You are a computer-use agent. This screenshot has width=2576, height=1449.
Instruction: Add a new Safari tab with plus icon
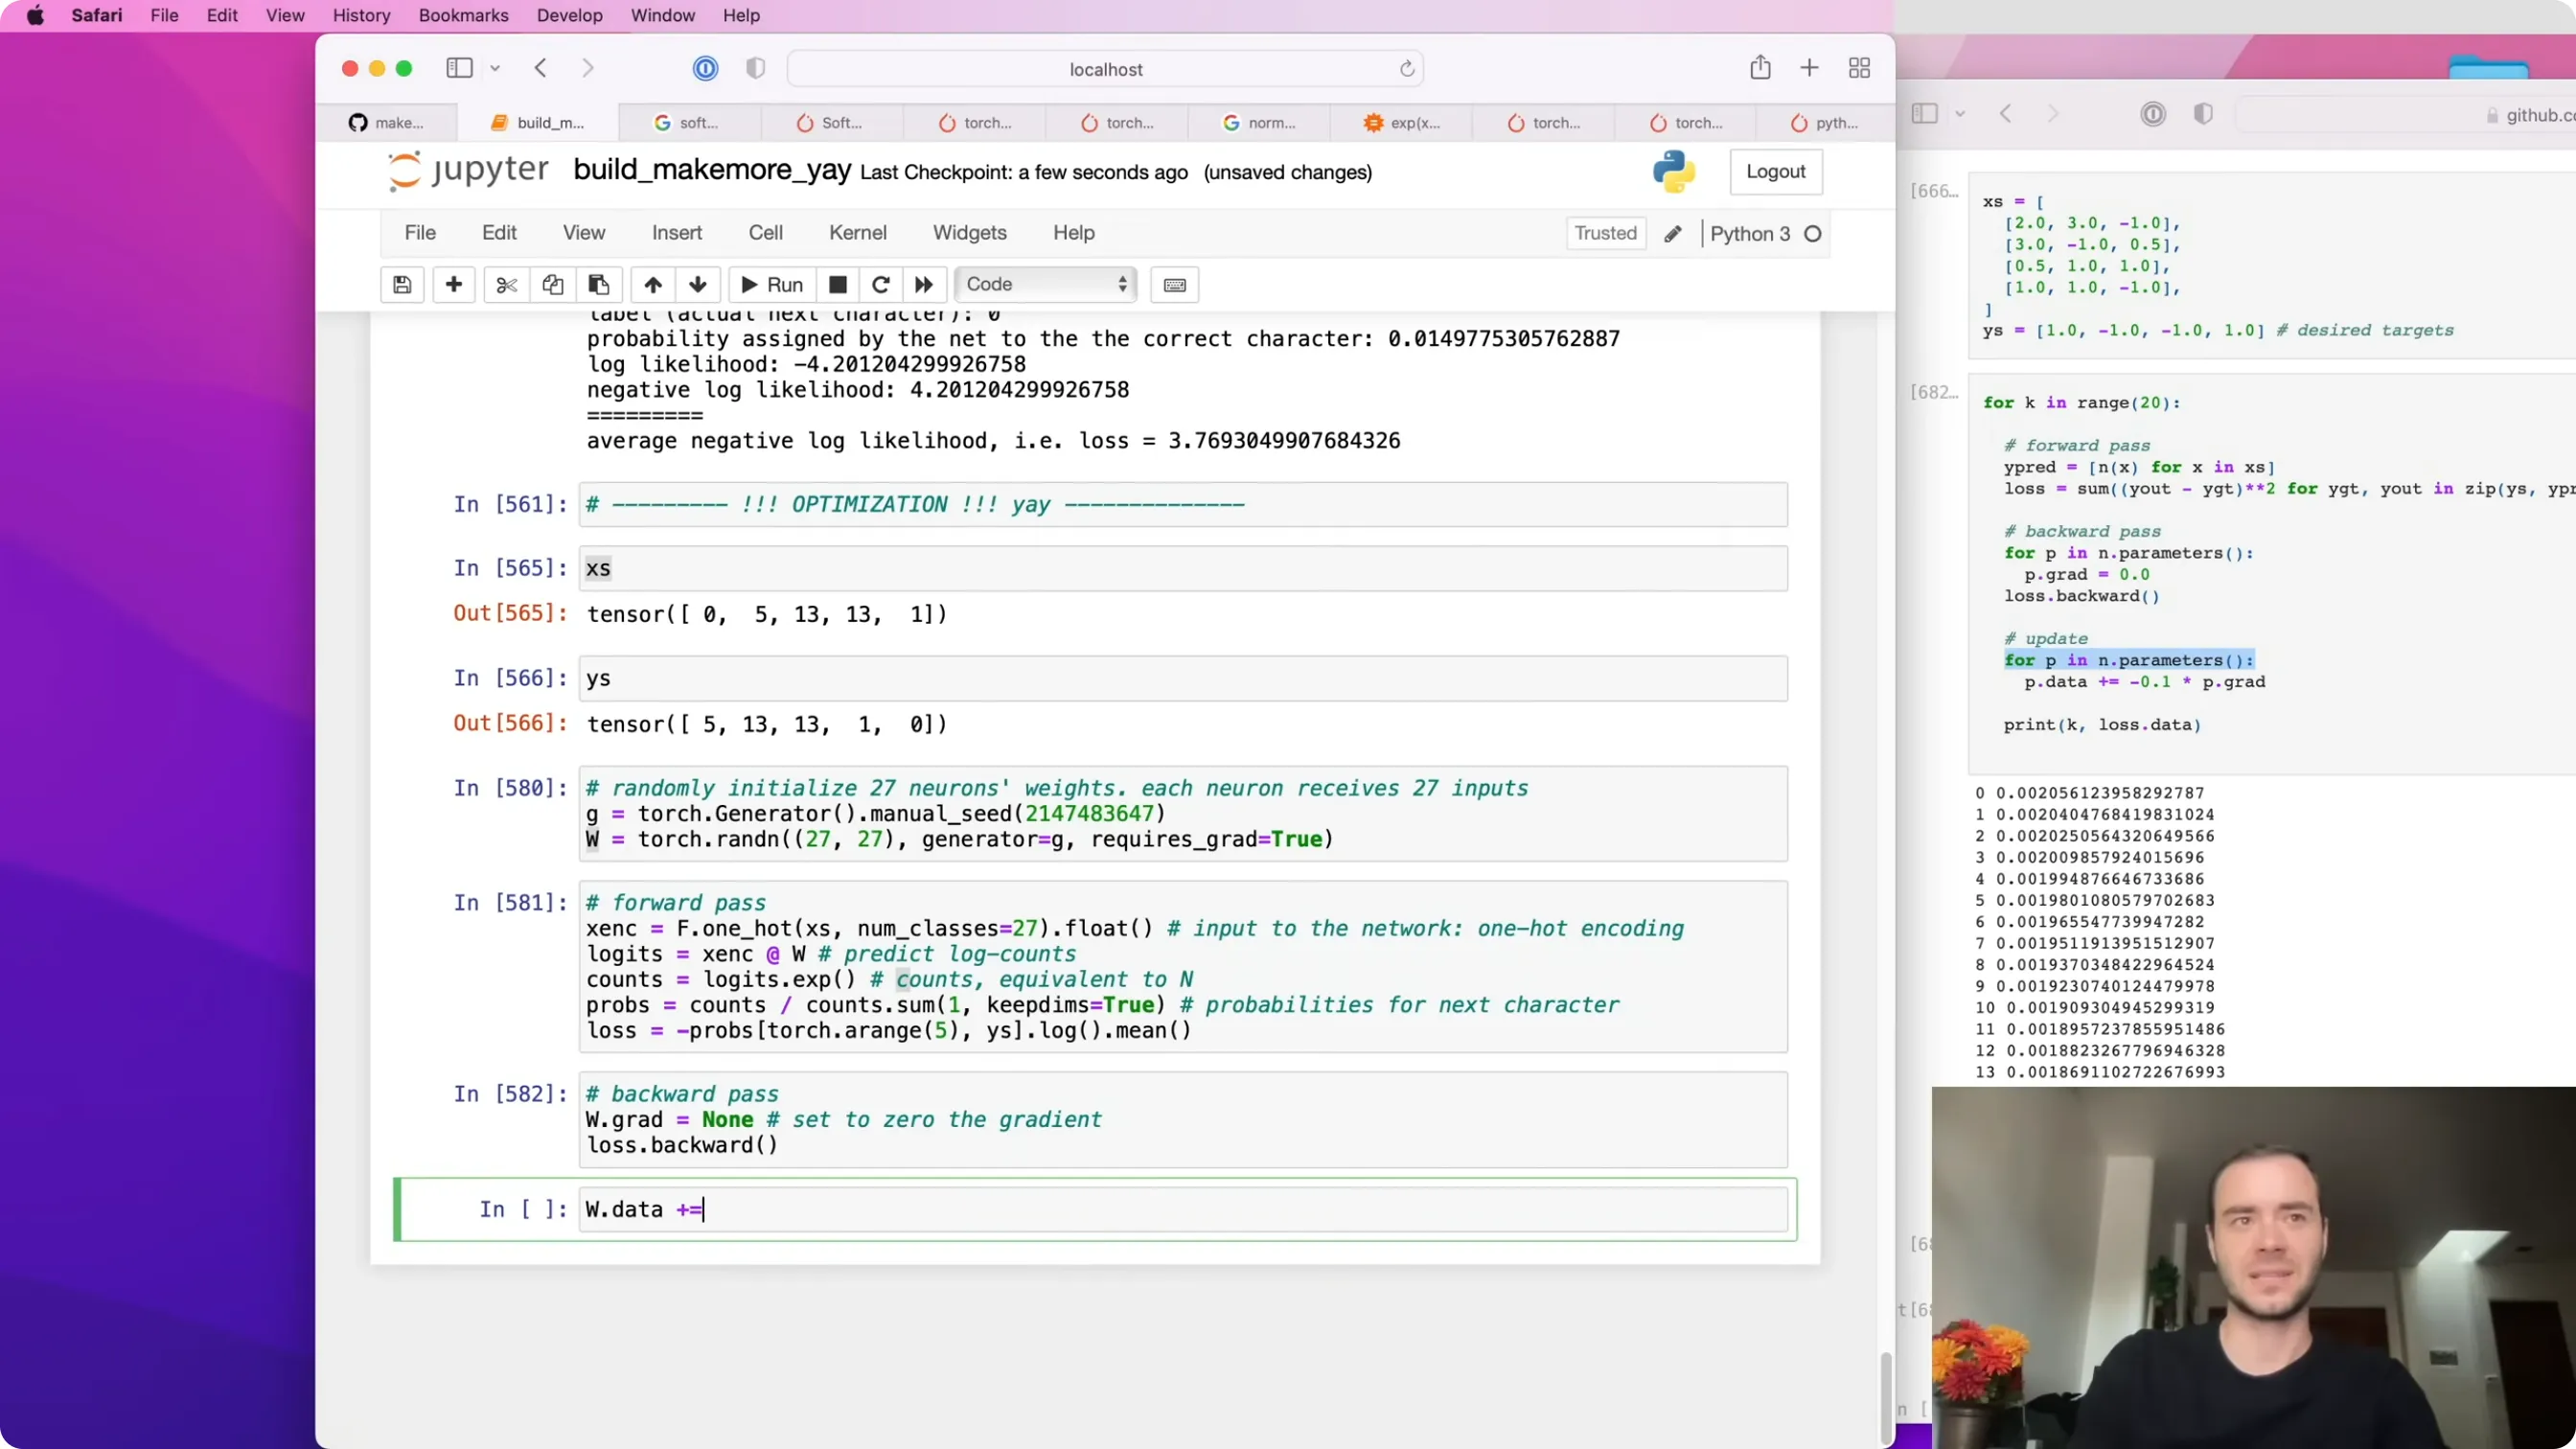[x=1809, y=68]
